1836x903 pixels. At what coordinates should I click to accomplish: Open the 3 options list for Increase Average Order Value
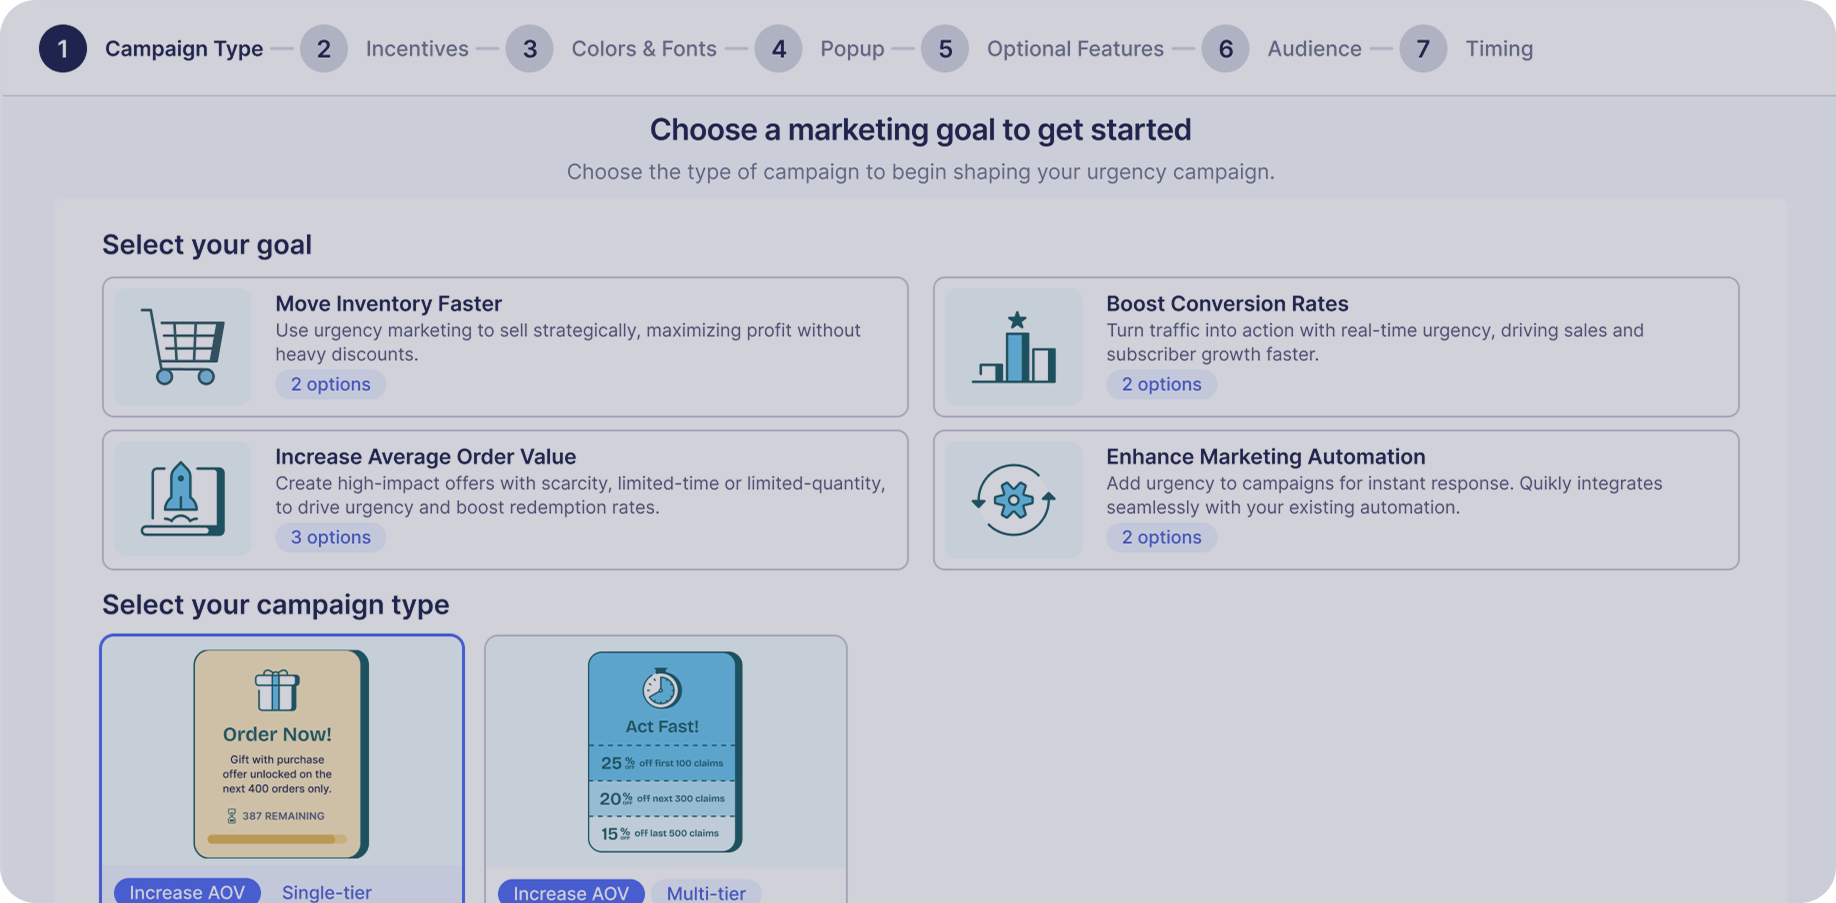pos(330,537)
